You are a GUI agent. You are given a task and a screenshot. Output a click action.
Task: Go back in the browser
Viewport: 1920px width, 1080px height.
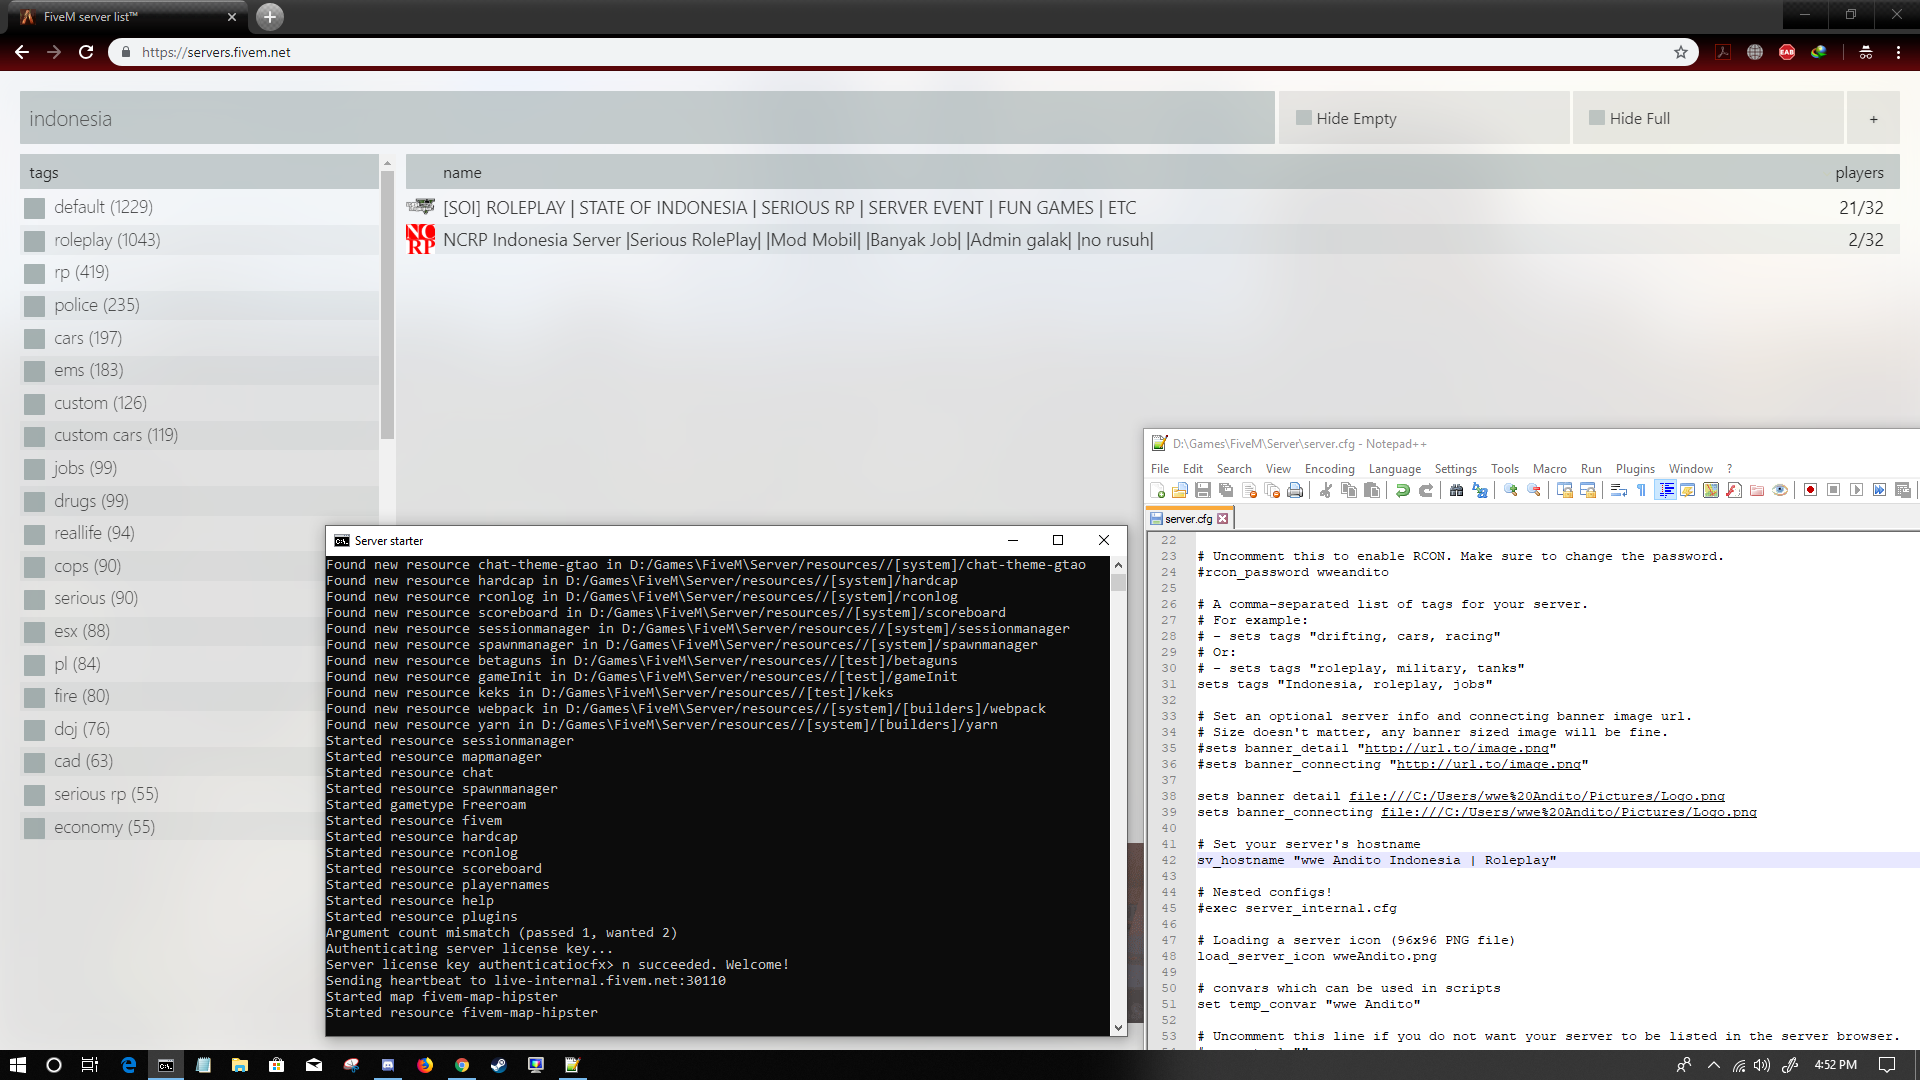tap(22, 52)
